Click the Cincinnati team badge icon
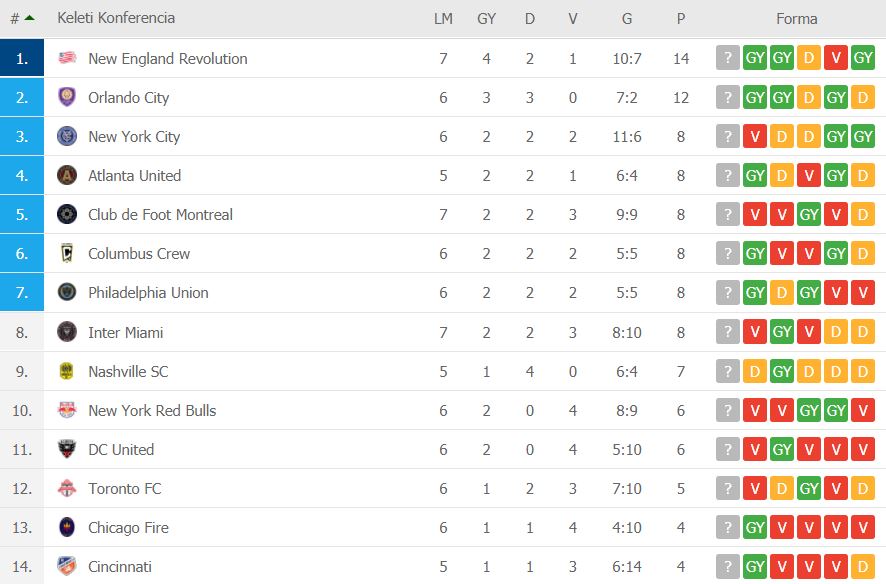This screenshot has width=886, height=584. point(67,565)
